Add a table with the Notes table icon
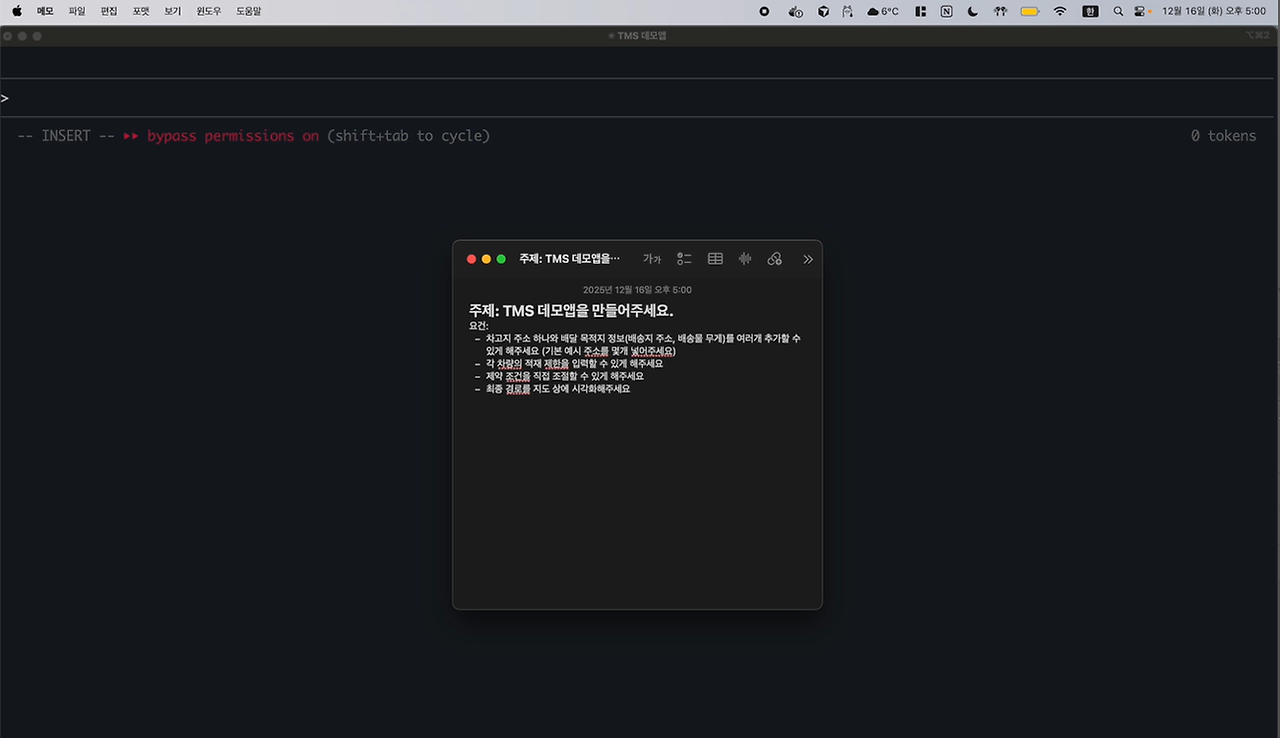 [715, 259]
